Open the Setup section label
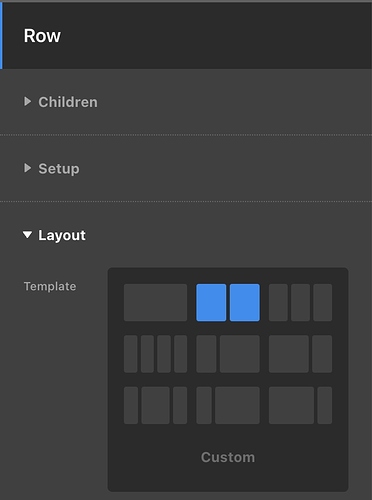The height and width of the screenshot is (500, 372). point(59,169)
